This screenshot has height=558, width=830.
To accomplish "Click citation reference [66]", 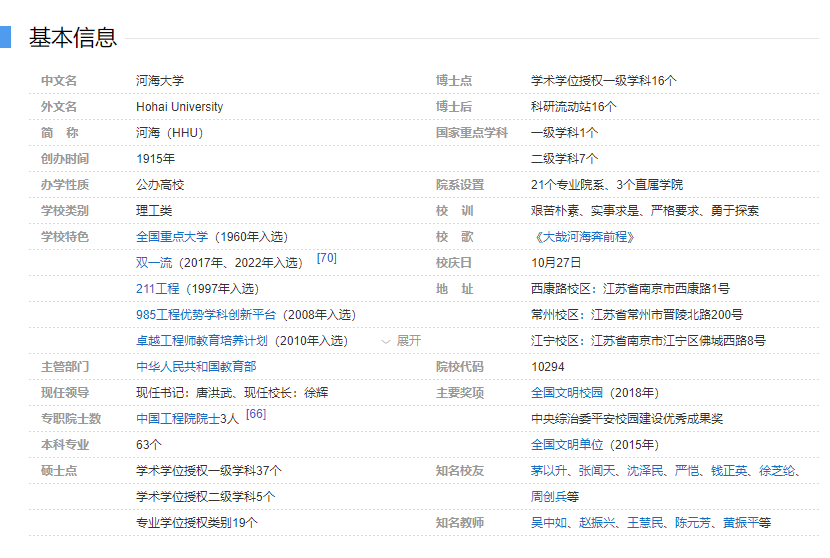I will coord(256,414).
